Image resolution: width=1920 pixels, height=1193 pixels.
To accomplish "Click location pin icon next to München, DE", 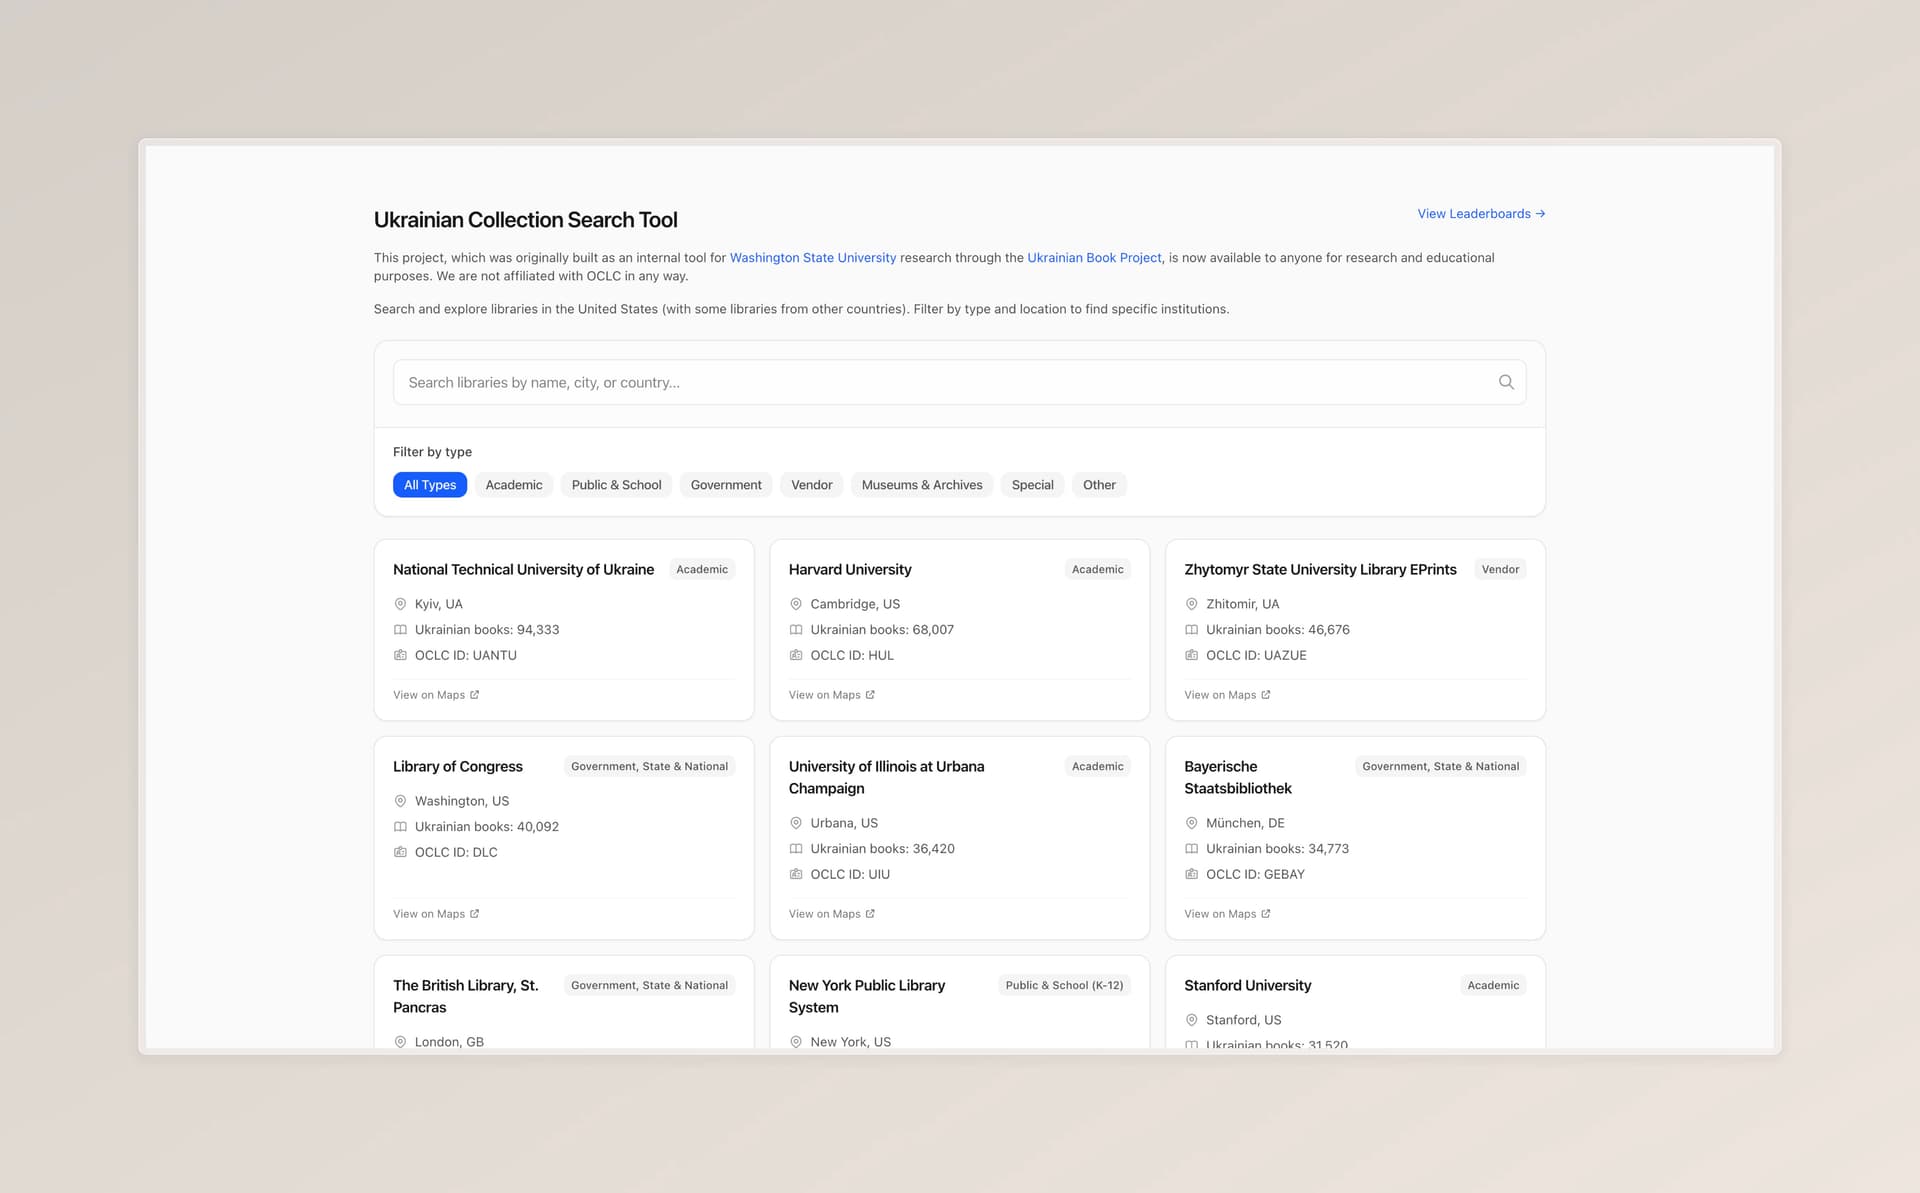I will [x=1192, y=823].
